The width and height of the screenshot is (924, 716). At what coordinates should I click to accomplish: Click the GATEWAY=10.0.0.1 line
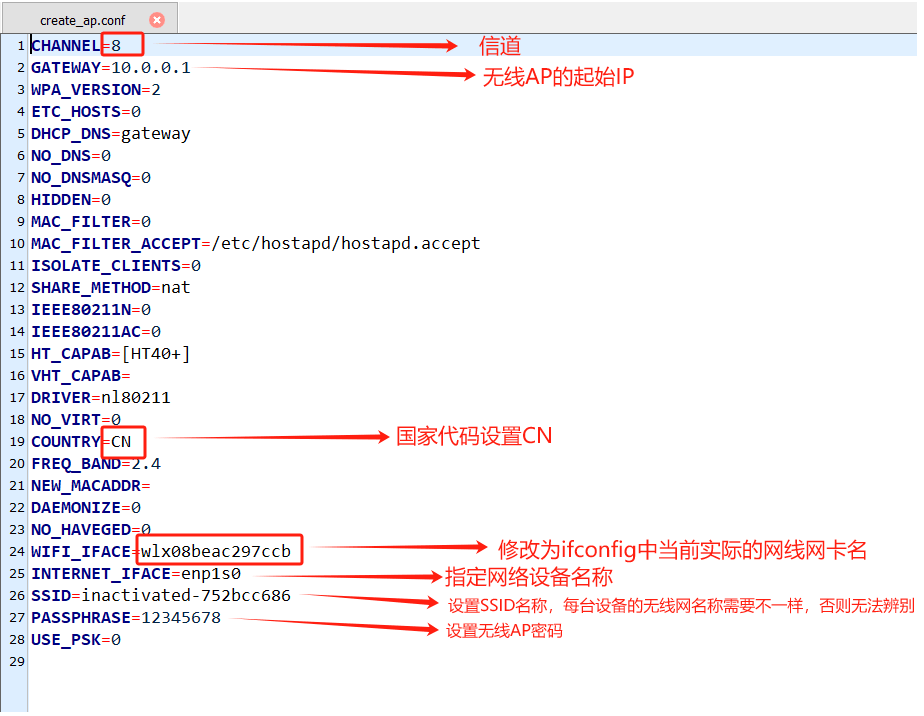point(111,68)
